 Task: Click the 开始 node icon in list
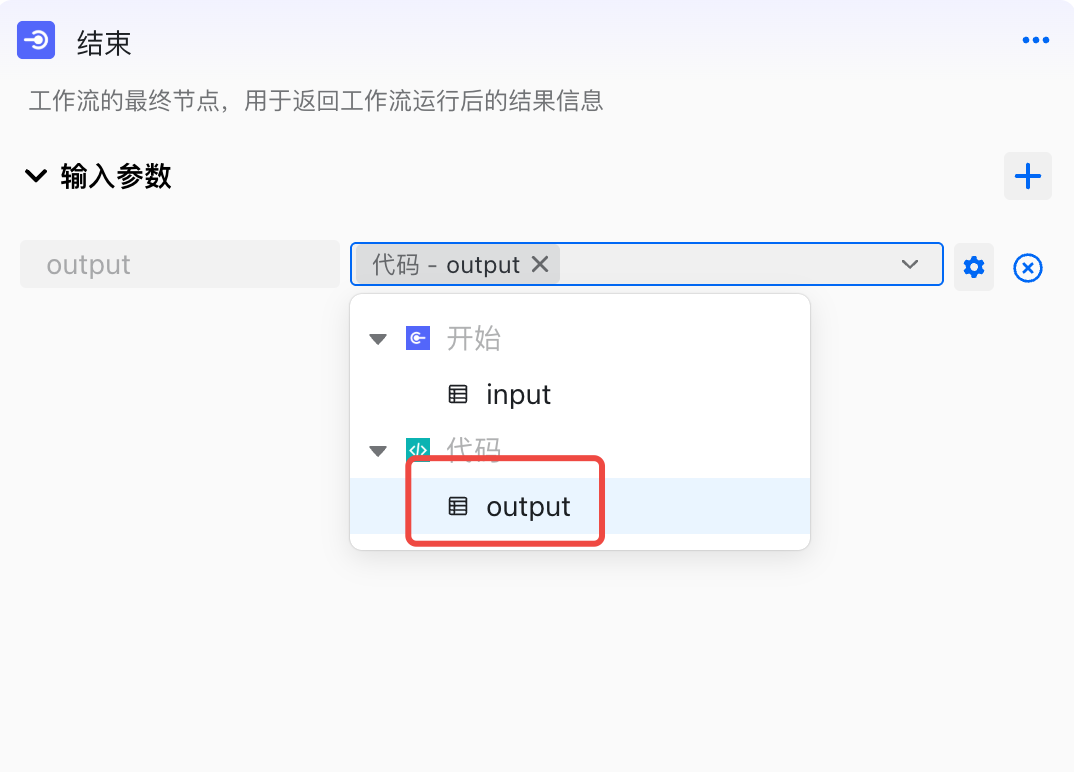[418, 338]
